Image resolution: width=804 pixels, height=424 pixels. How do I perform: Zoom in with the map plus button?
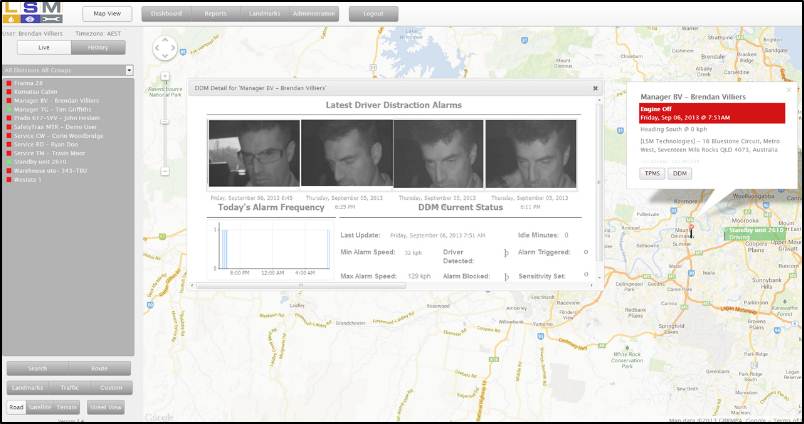click(163, 77)
